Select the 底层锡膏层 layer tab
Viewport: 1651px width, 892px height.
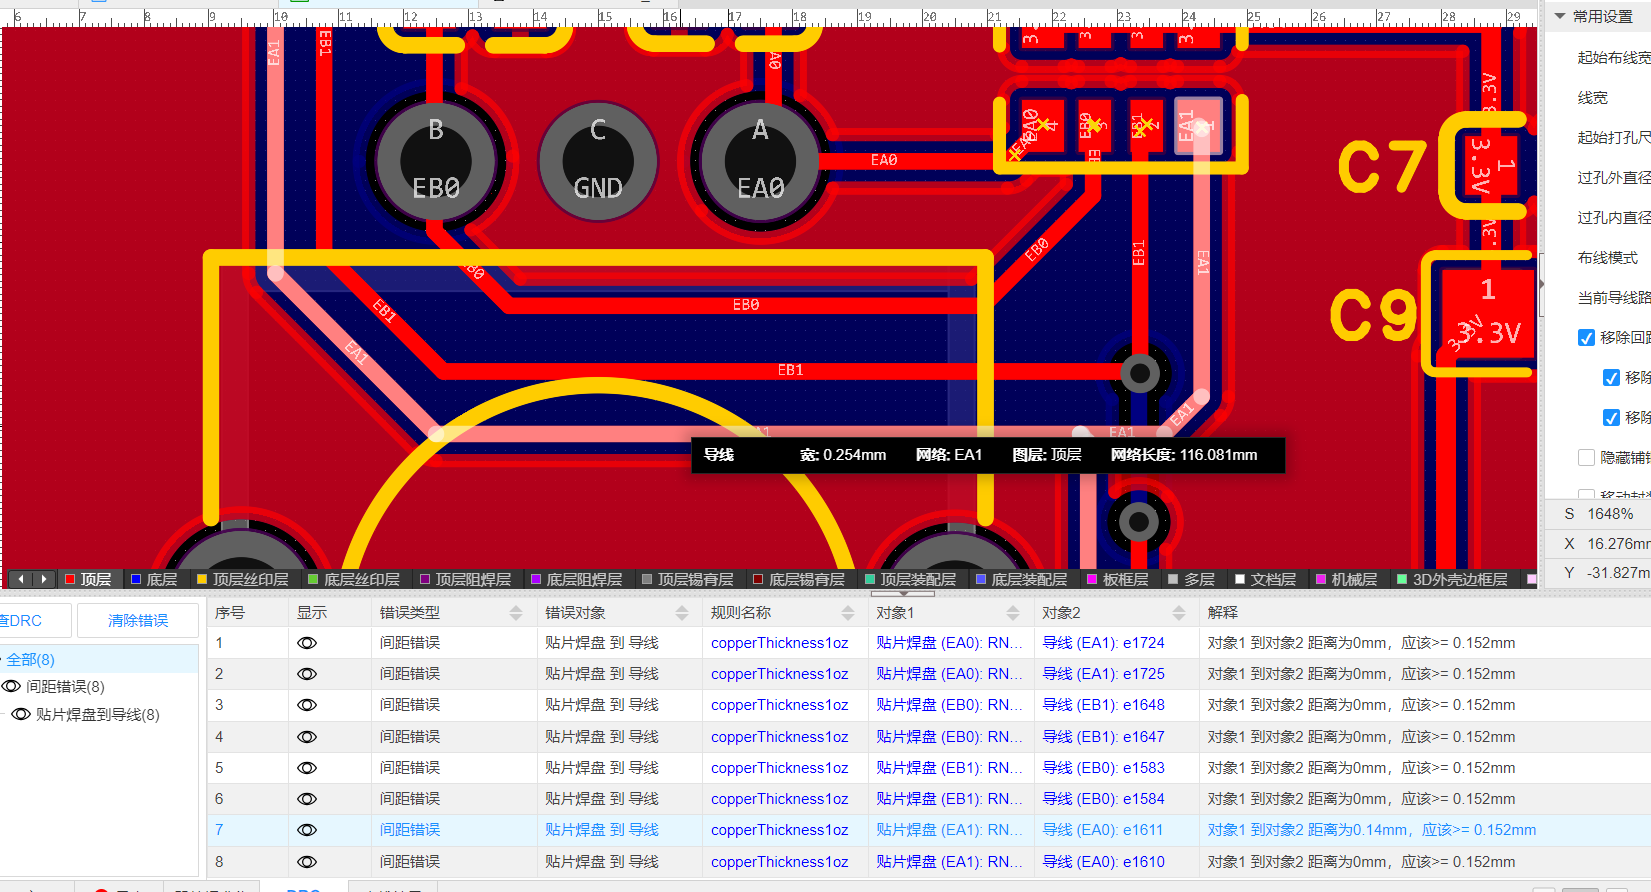tap(799, 579)
